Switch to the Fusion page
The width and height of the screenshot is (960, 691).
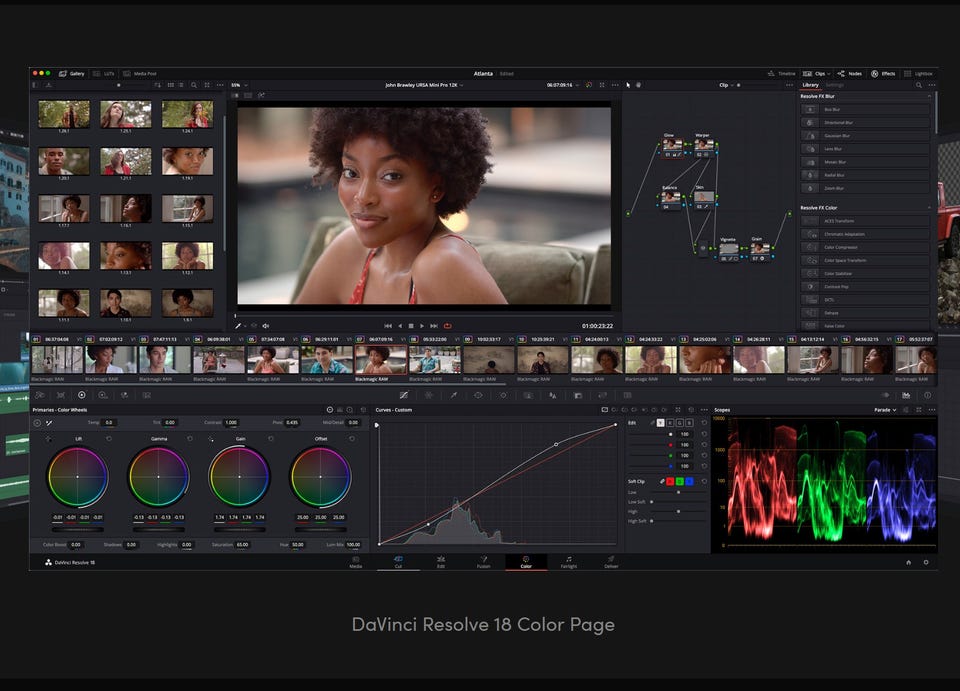tap(483, 562)
